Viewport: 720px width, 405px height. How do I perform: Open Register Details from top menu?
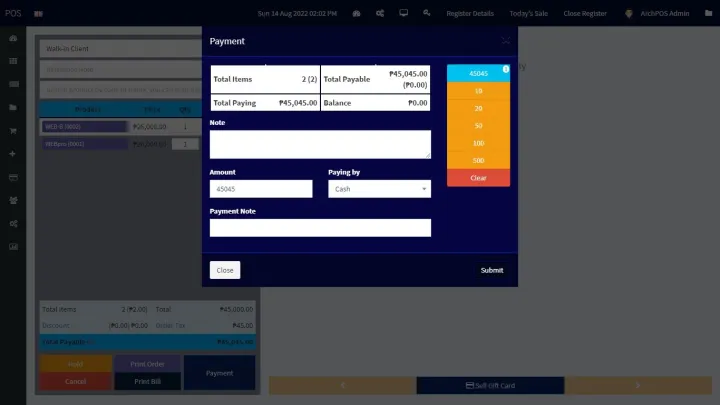click(469, 14)
